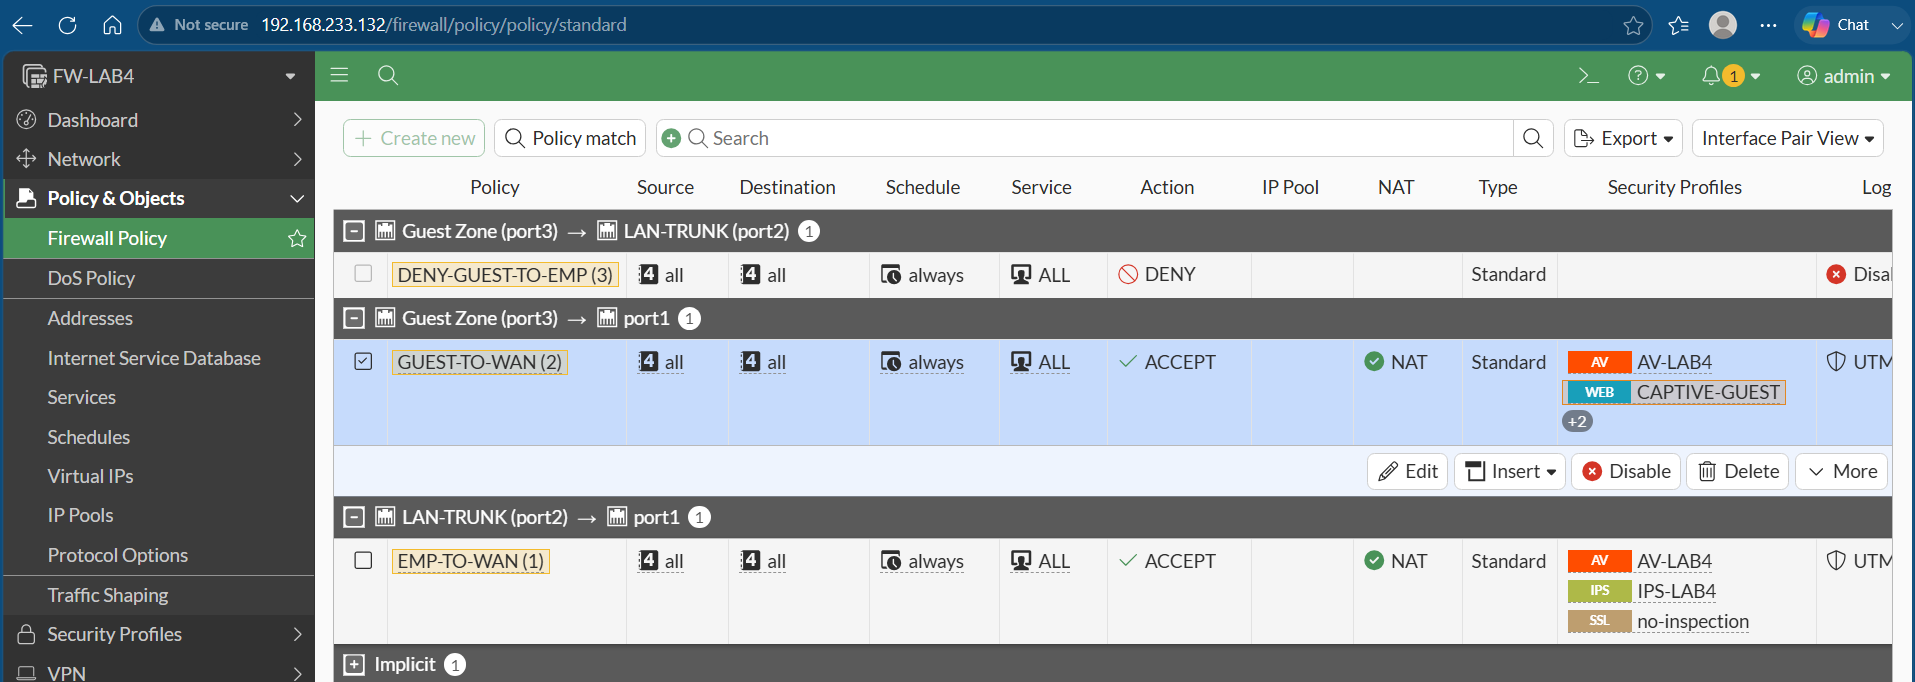1915x682 pixels.
Task: Toggle the hamburger navigation menu
Action: 339,75
